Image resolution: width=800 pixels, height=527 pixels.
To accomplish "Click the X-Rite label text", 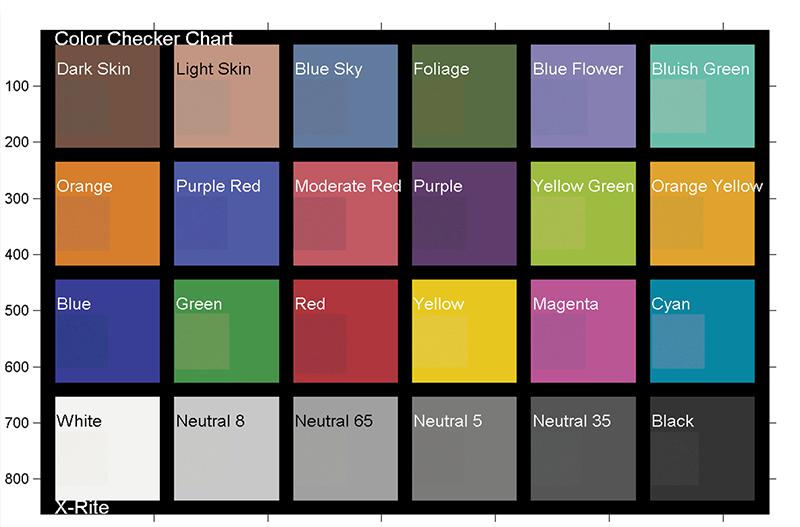I will [x=82, y=508].
